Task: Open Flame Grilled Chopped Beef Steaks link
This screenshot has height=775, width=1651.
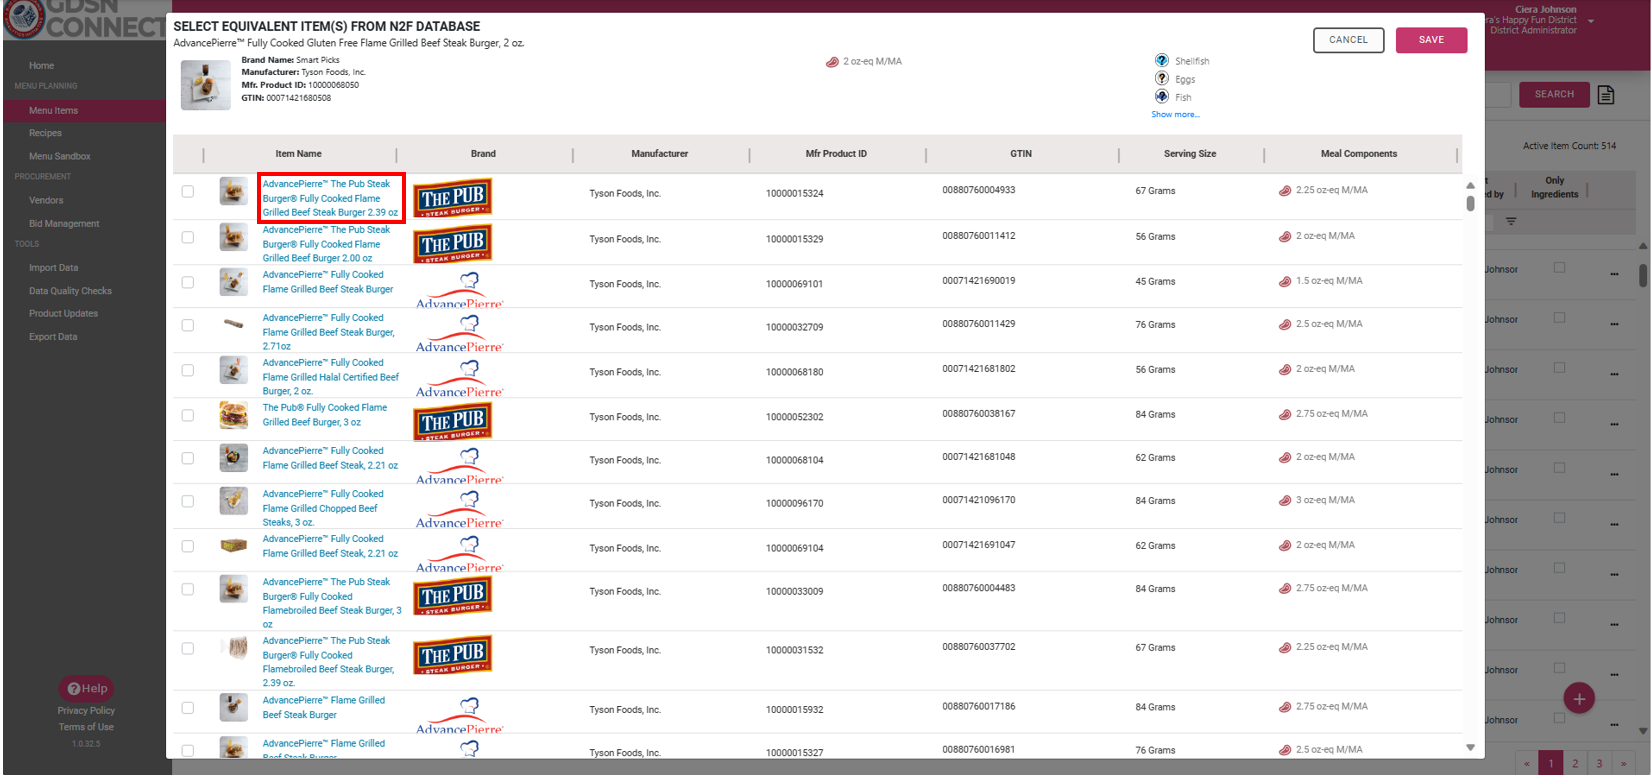Action: (323, 508)
